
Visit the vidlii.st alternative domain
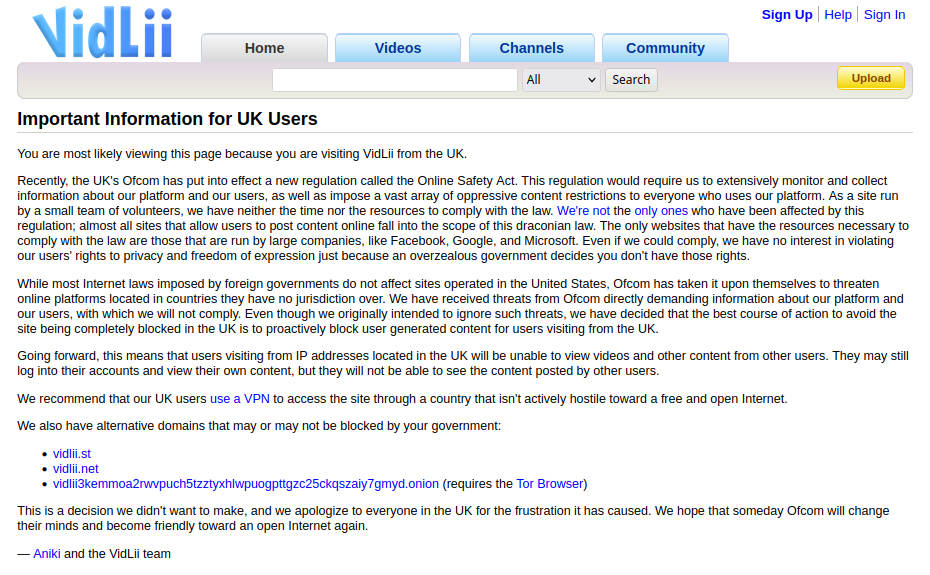click(x=72, y=453)
